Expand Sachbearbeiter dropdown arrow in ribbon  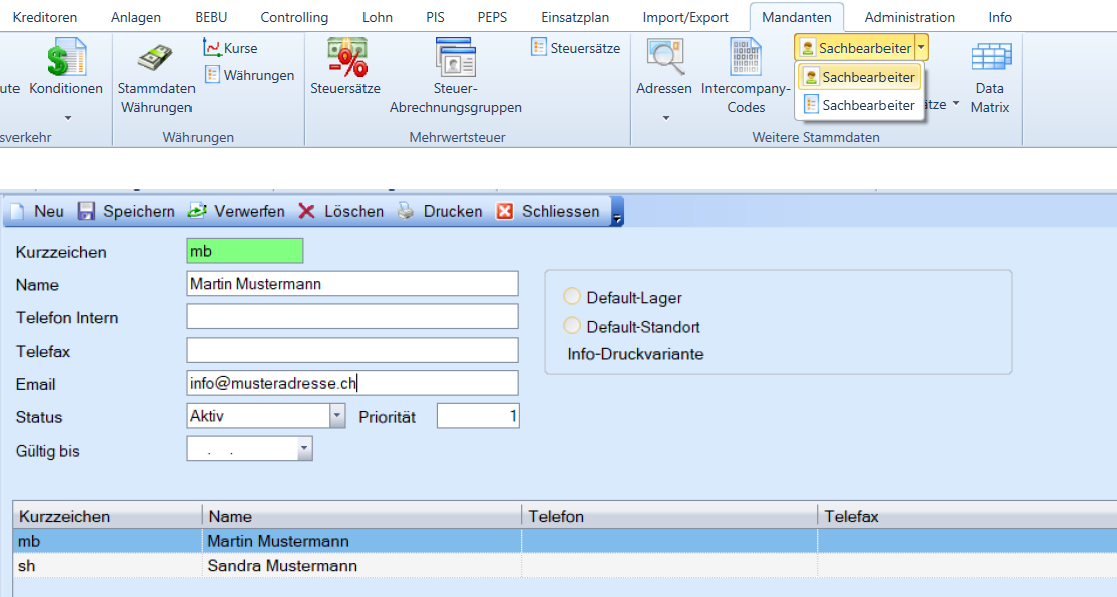(921, 48)
